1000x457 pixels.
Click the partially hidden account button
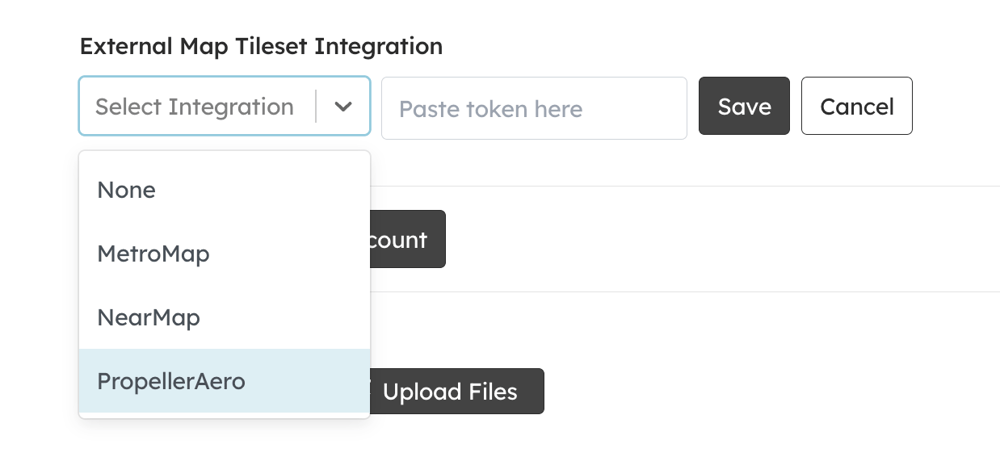click(x=408, y=239)
